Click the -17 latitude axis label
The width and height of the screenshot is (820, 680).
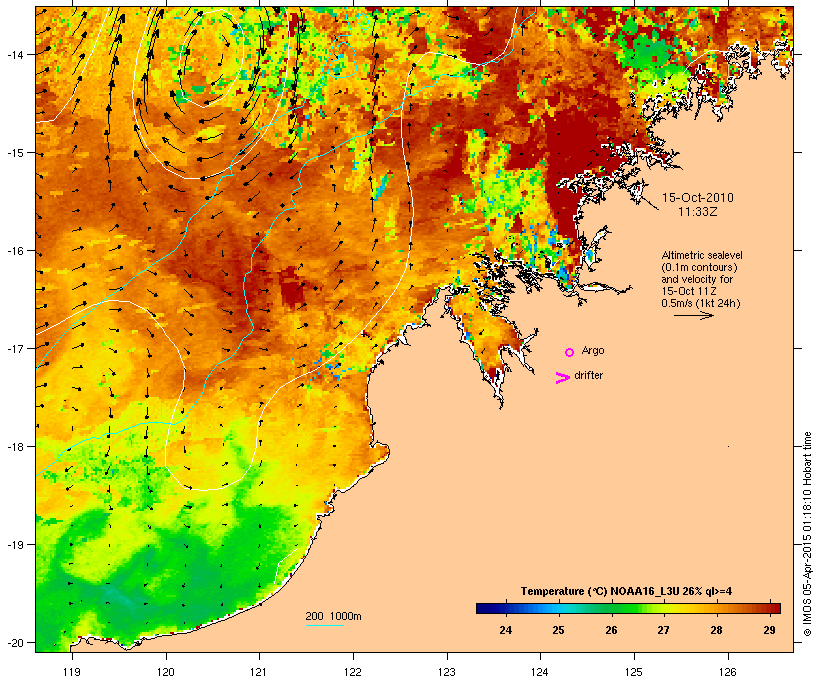tap(14, 348)
